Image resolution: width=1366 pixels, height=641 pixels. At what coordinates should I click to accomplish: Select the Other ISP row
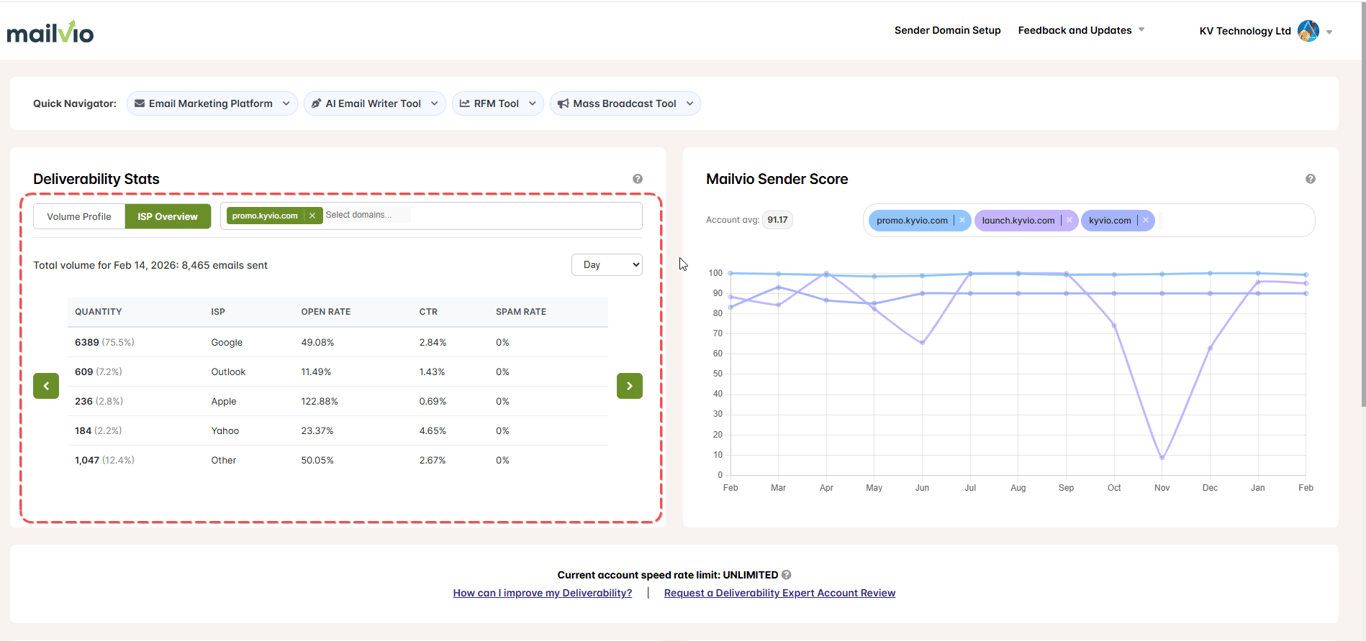[338, 460]
